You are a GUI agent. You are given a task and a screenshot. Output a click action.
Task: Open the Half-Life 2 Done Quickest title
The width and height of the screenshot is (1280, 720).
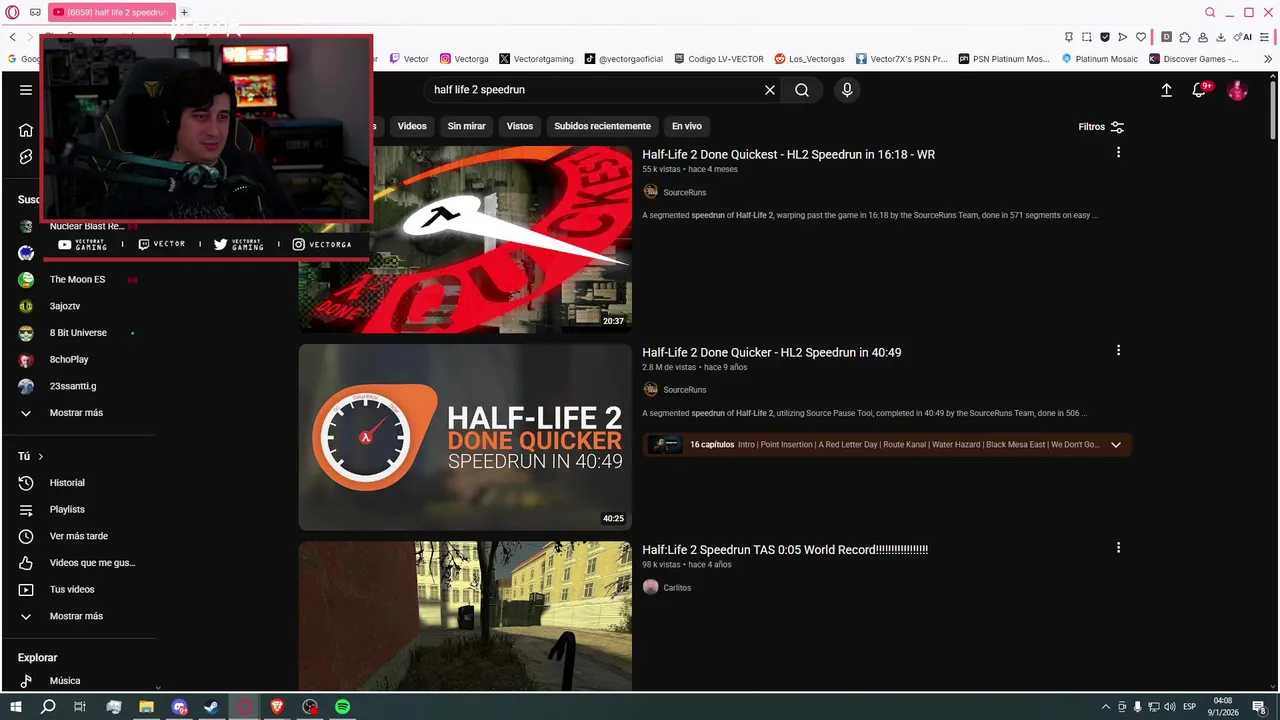point(788,155)
